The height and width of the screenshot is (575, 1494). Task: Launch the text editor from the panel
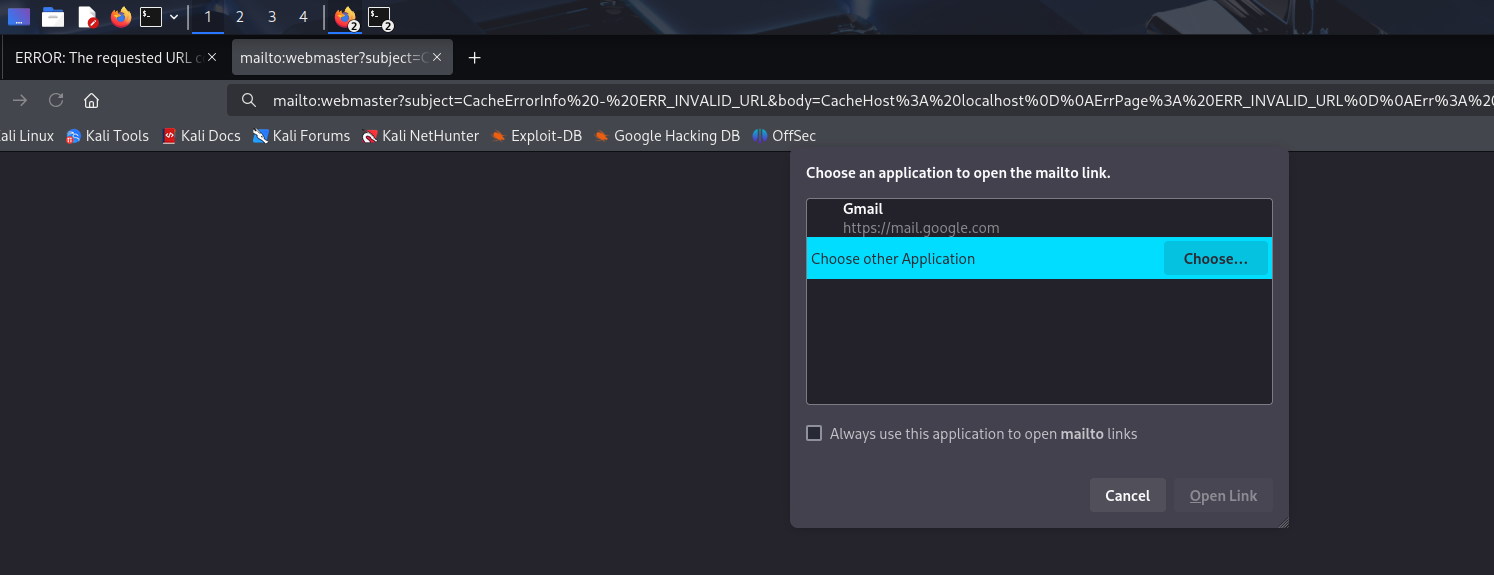[88, 17]
